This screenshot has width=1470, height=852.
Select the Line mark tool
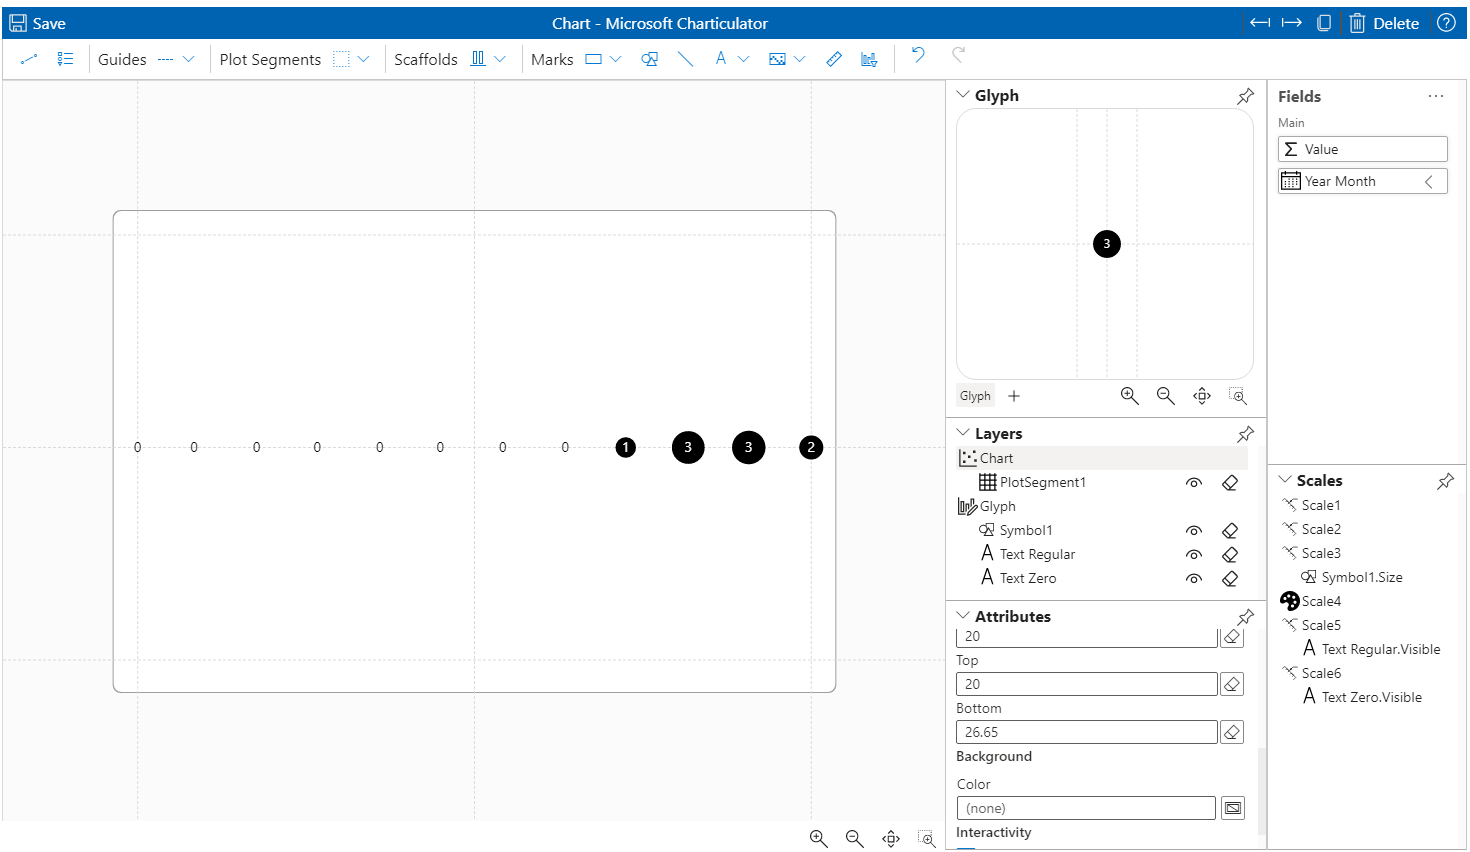click(x=685, y=60)
